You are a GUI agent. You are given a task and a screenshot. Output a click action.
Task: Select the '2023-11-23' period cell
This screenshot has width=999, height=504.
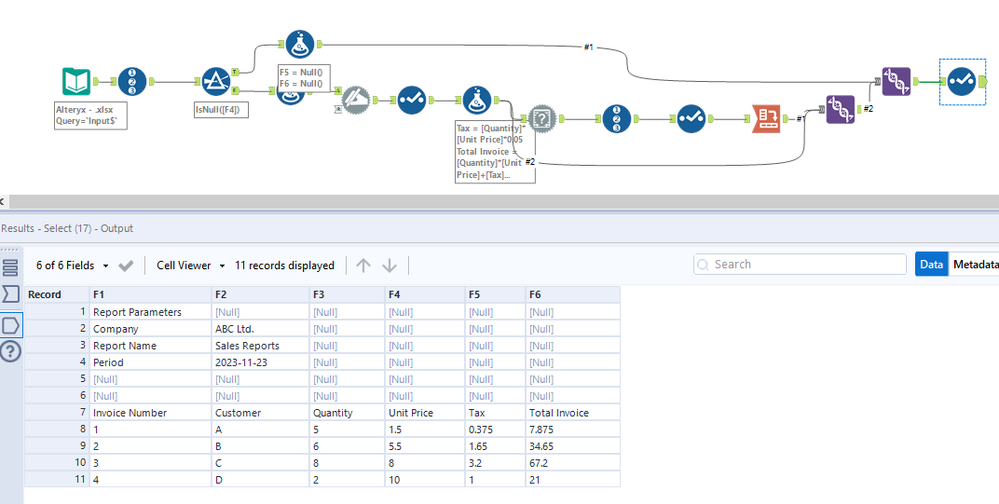click(x=261, y=363)
